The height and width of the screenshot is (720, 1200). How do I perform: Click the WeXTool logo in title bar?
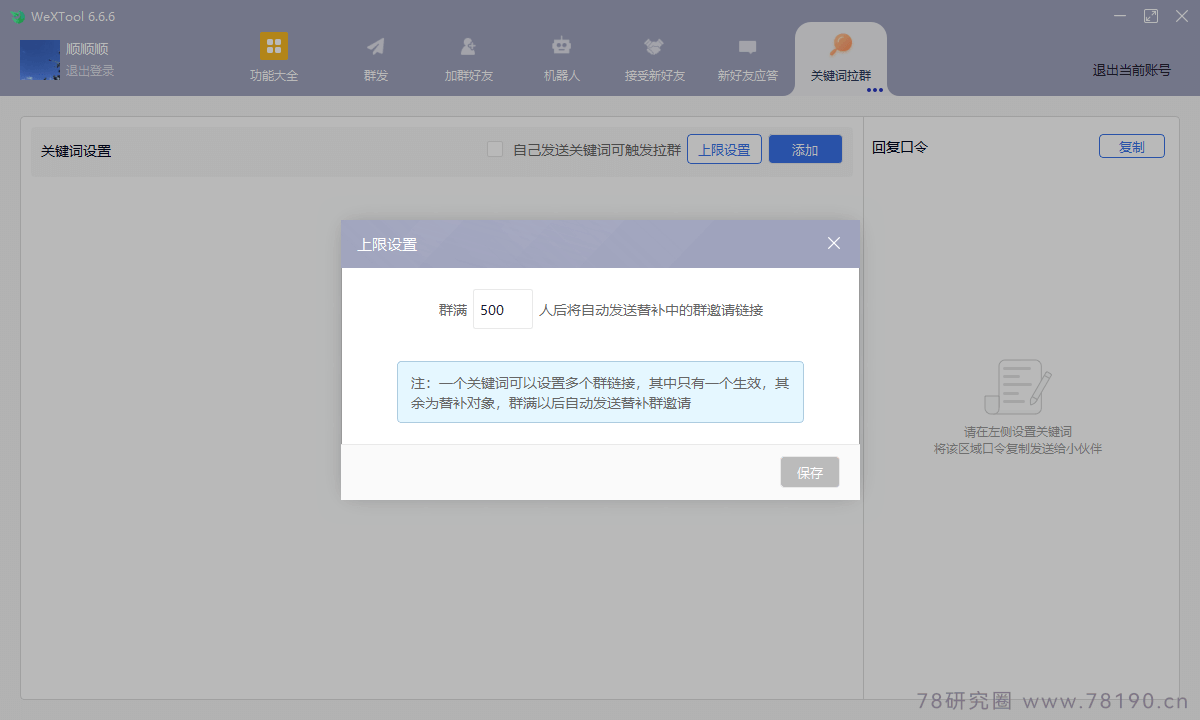[17, 16]
